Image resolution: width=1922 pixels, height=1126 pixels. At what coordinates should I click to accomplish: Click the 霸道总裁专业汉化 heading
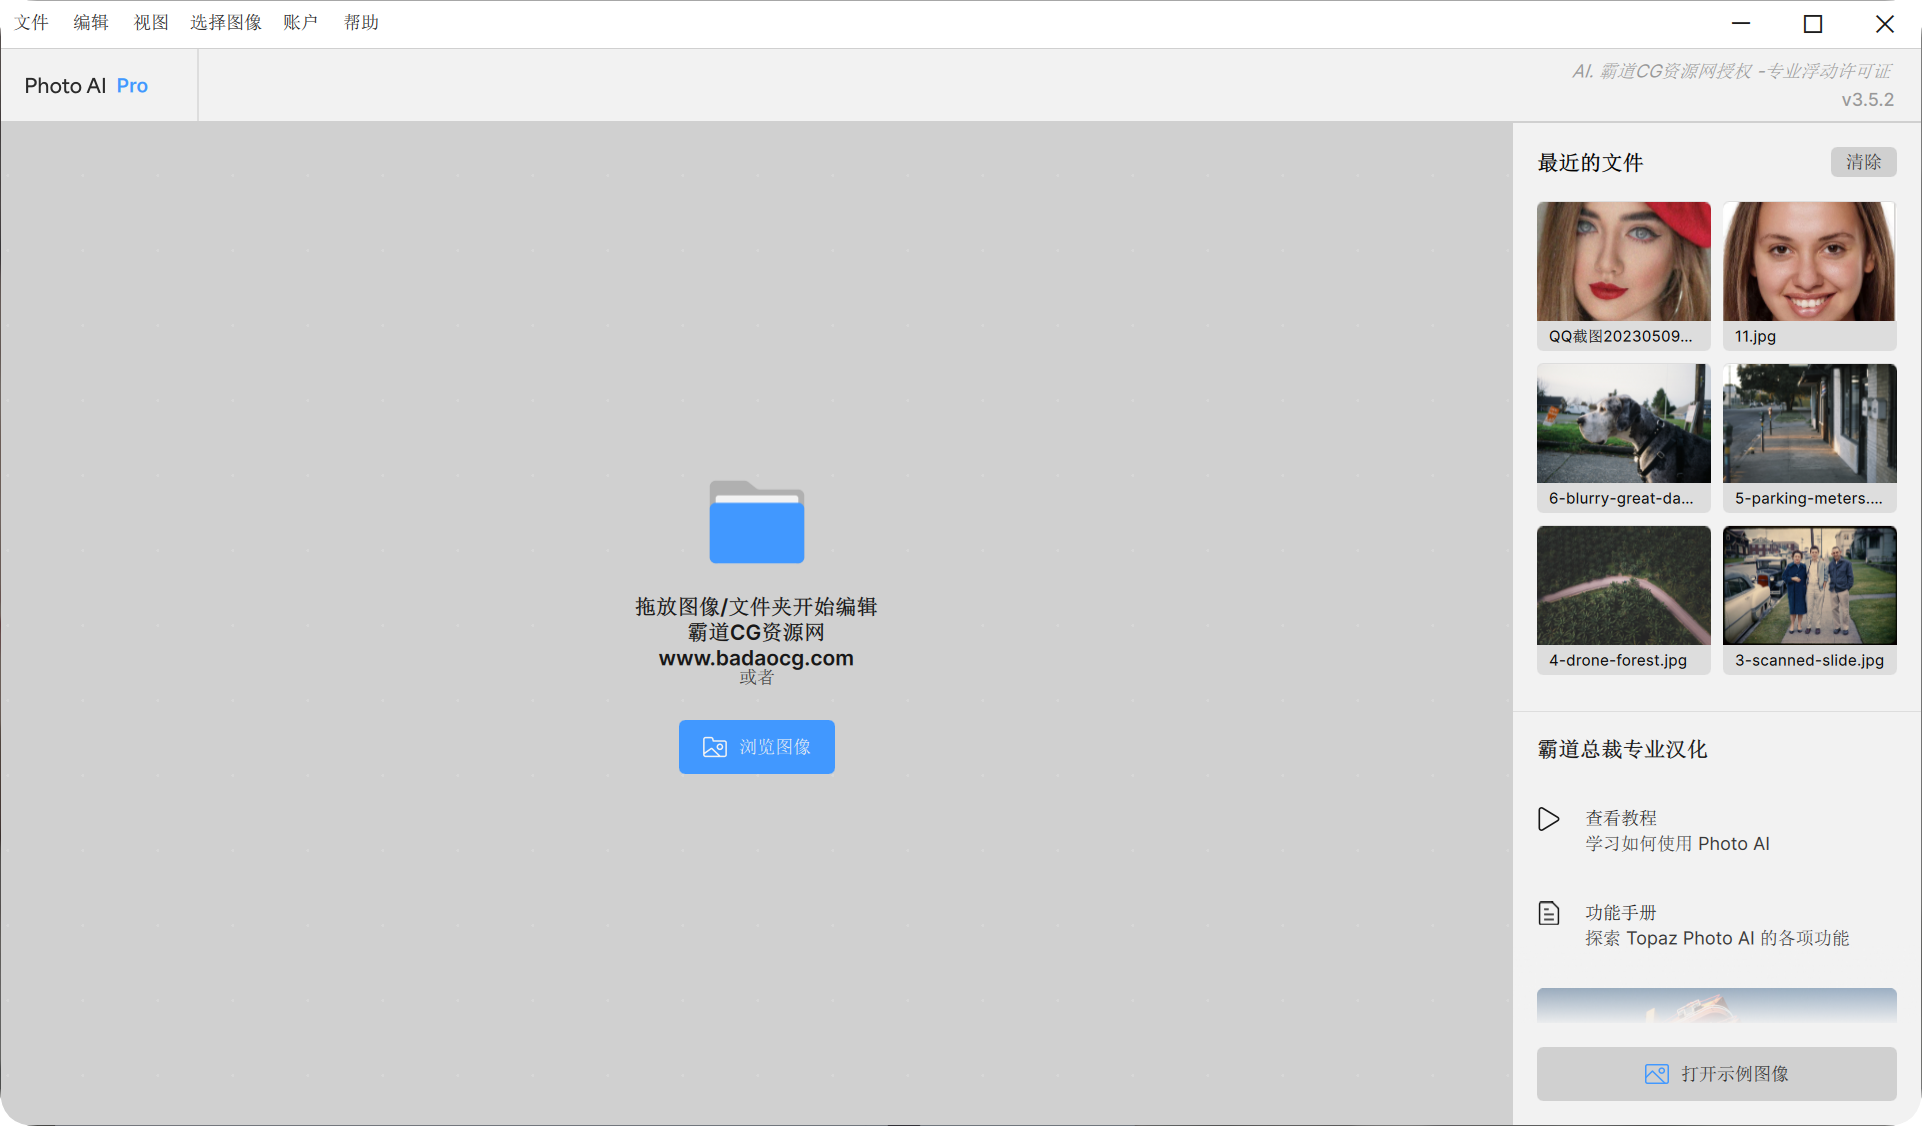1622,749
